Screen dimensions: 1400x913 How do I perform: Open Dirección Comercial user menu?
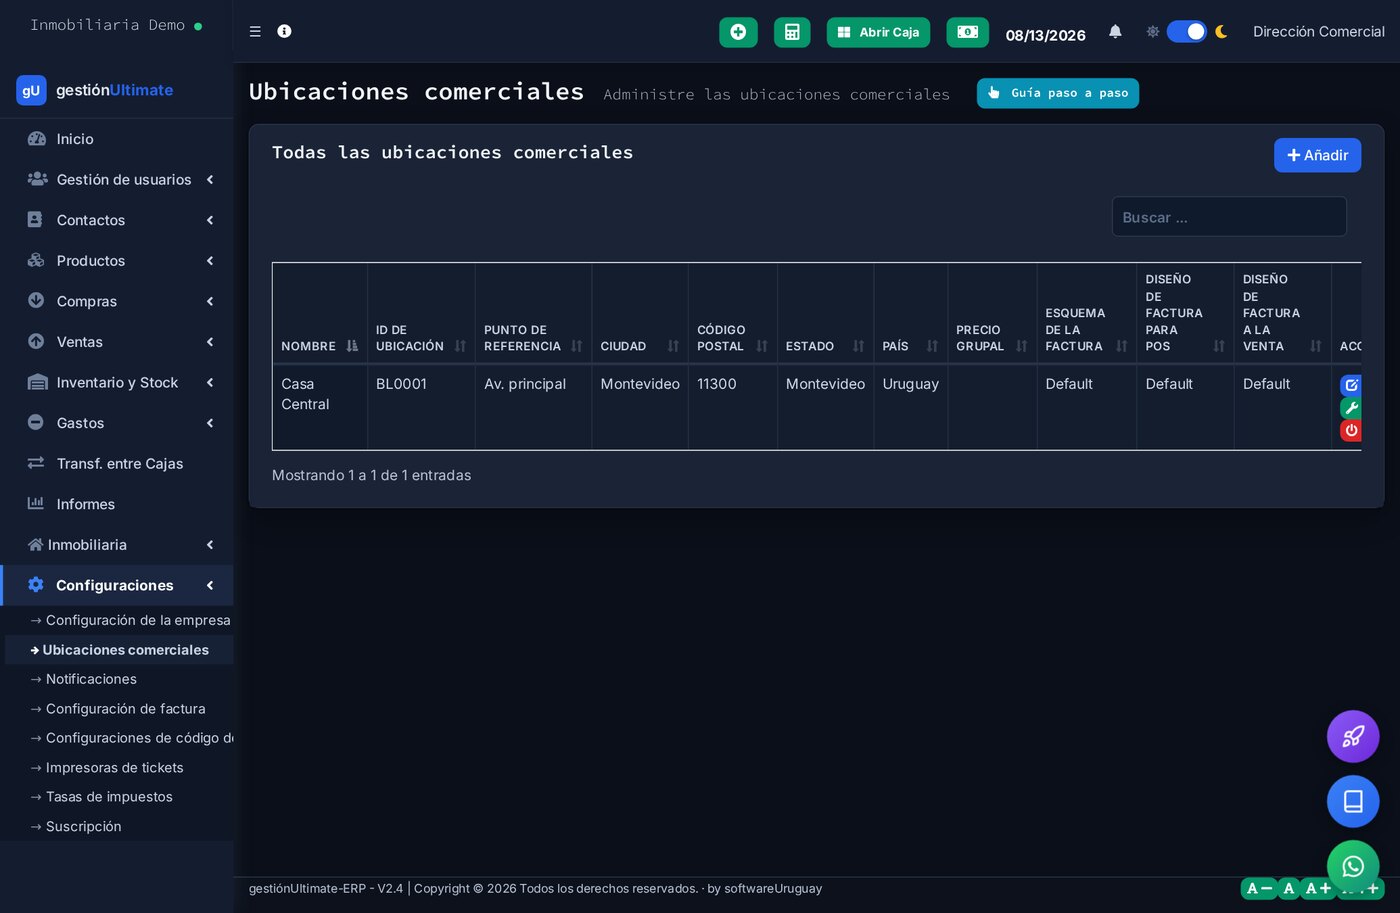[x=1318, y=32]
